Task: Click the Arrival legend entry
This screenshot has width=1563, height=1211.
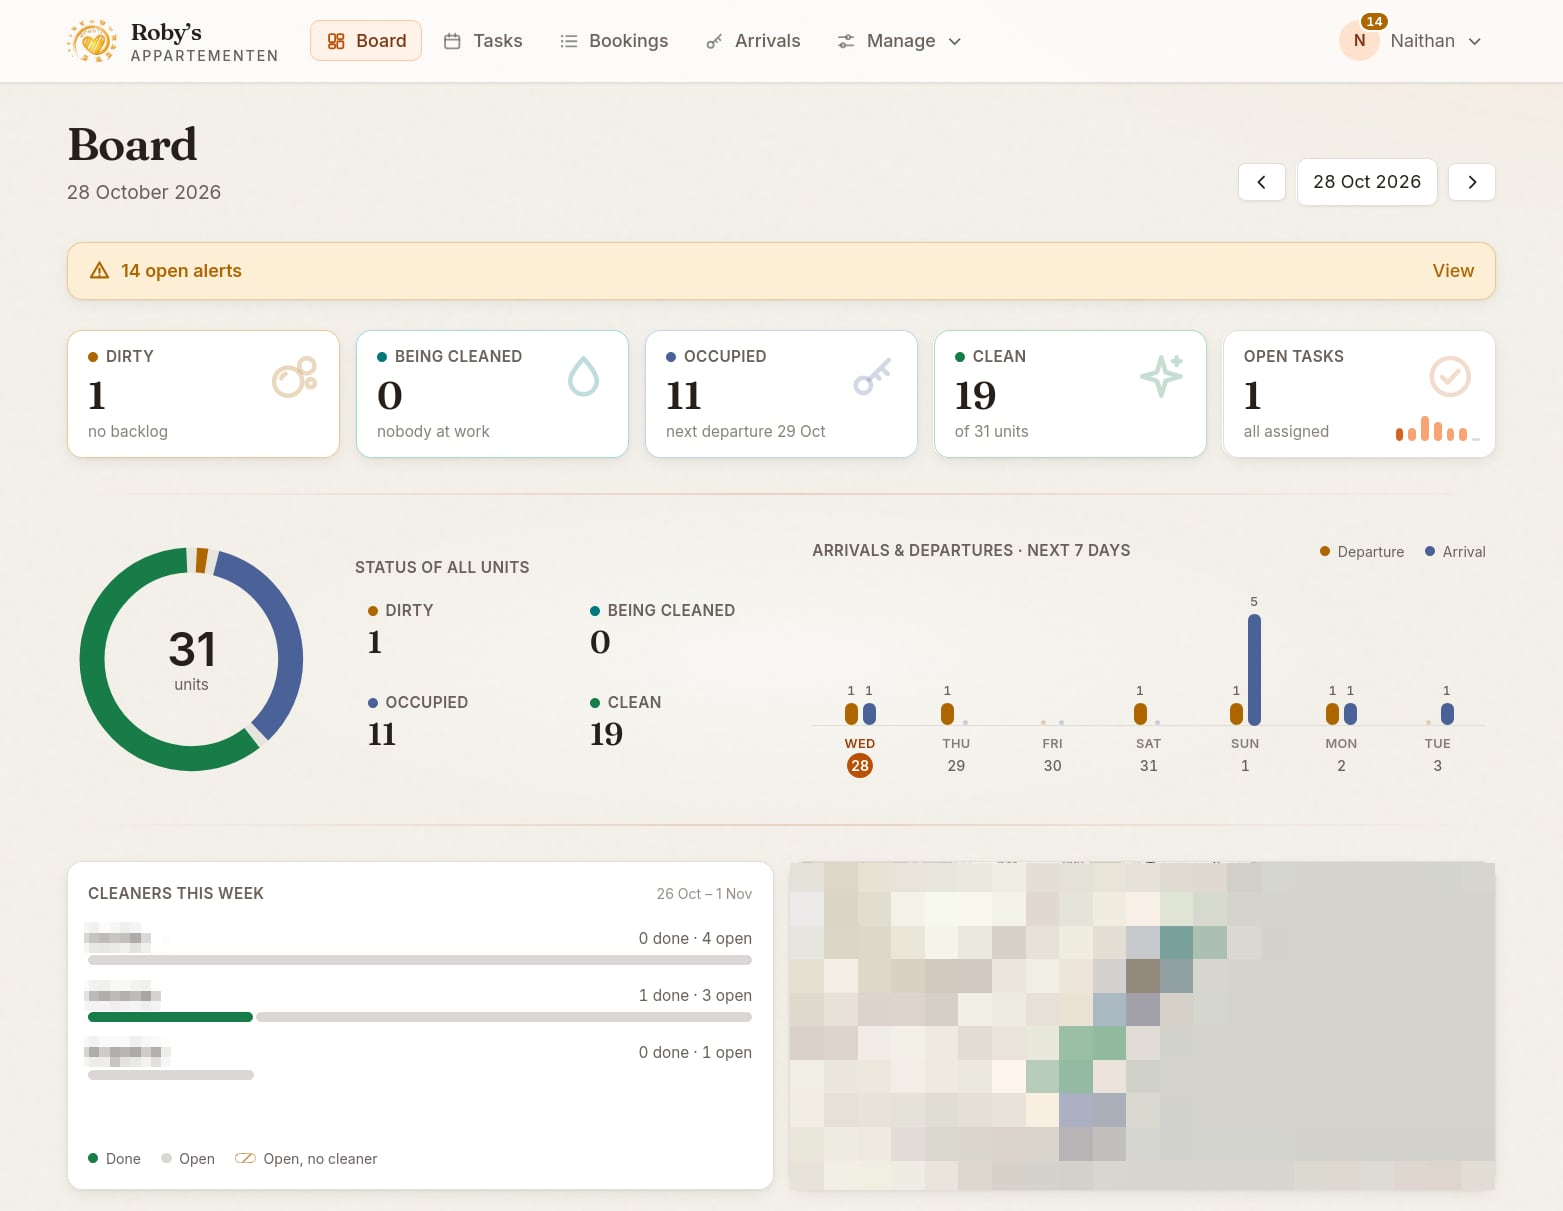Action: pyautogui.click(x=1455, y=552)
